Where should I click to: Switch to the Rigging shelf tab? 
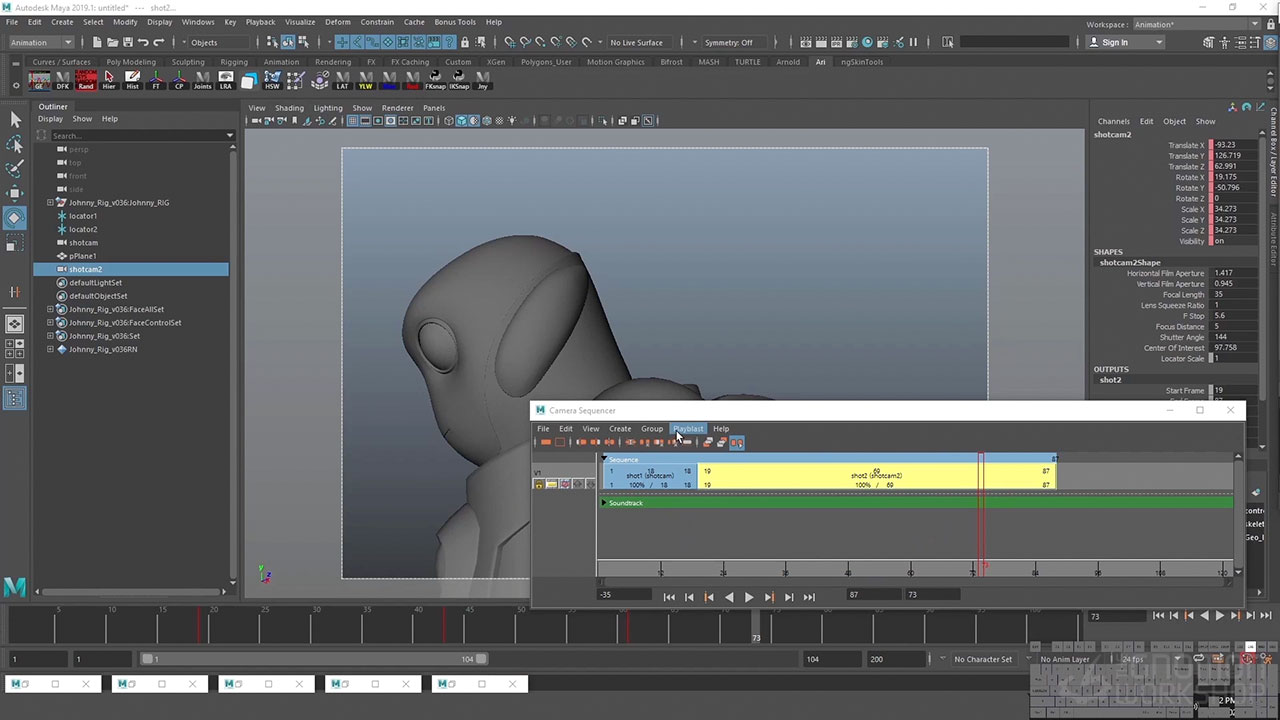pos(234,62)
